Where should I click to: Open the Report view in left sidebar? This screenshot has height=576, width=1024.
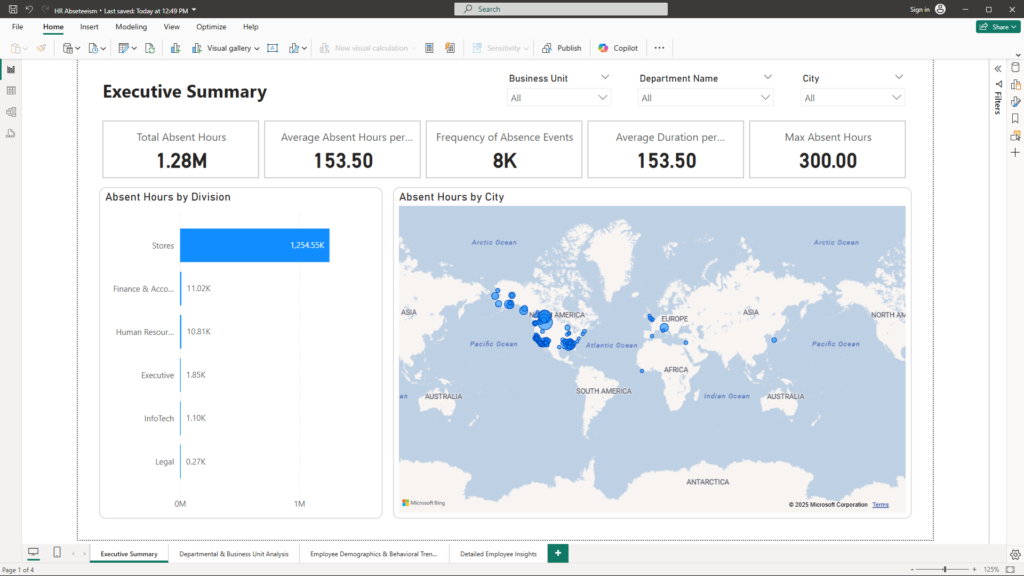[x=11, y=69]
